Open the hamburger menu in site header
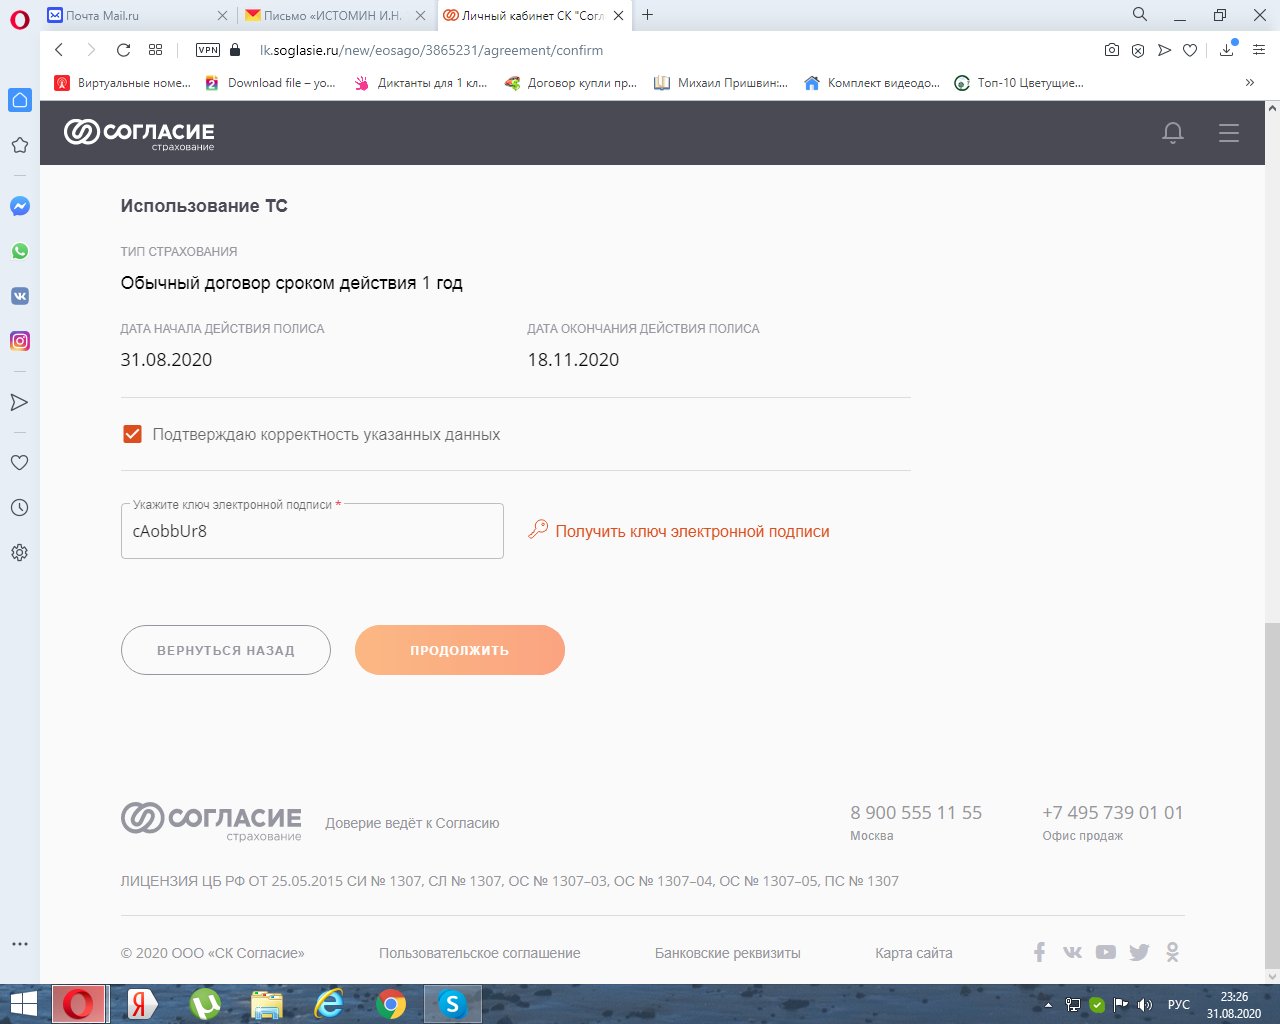1280x1024 pixels. 1229,133
